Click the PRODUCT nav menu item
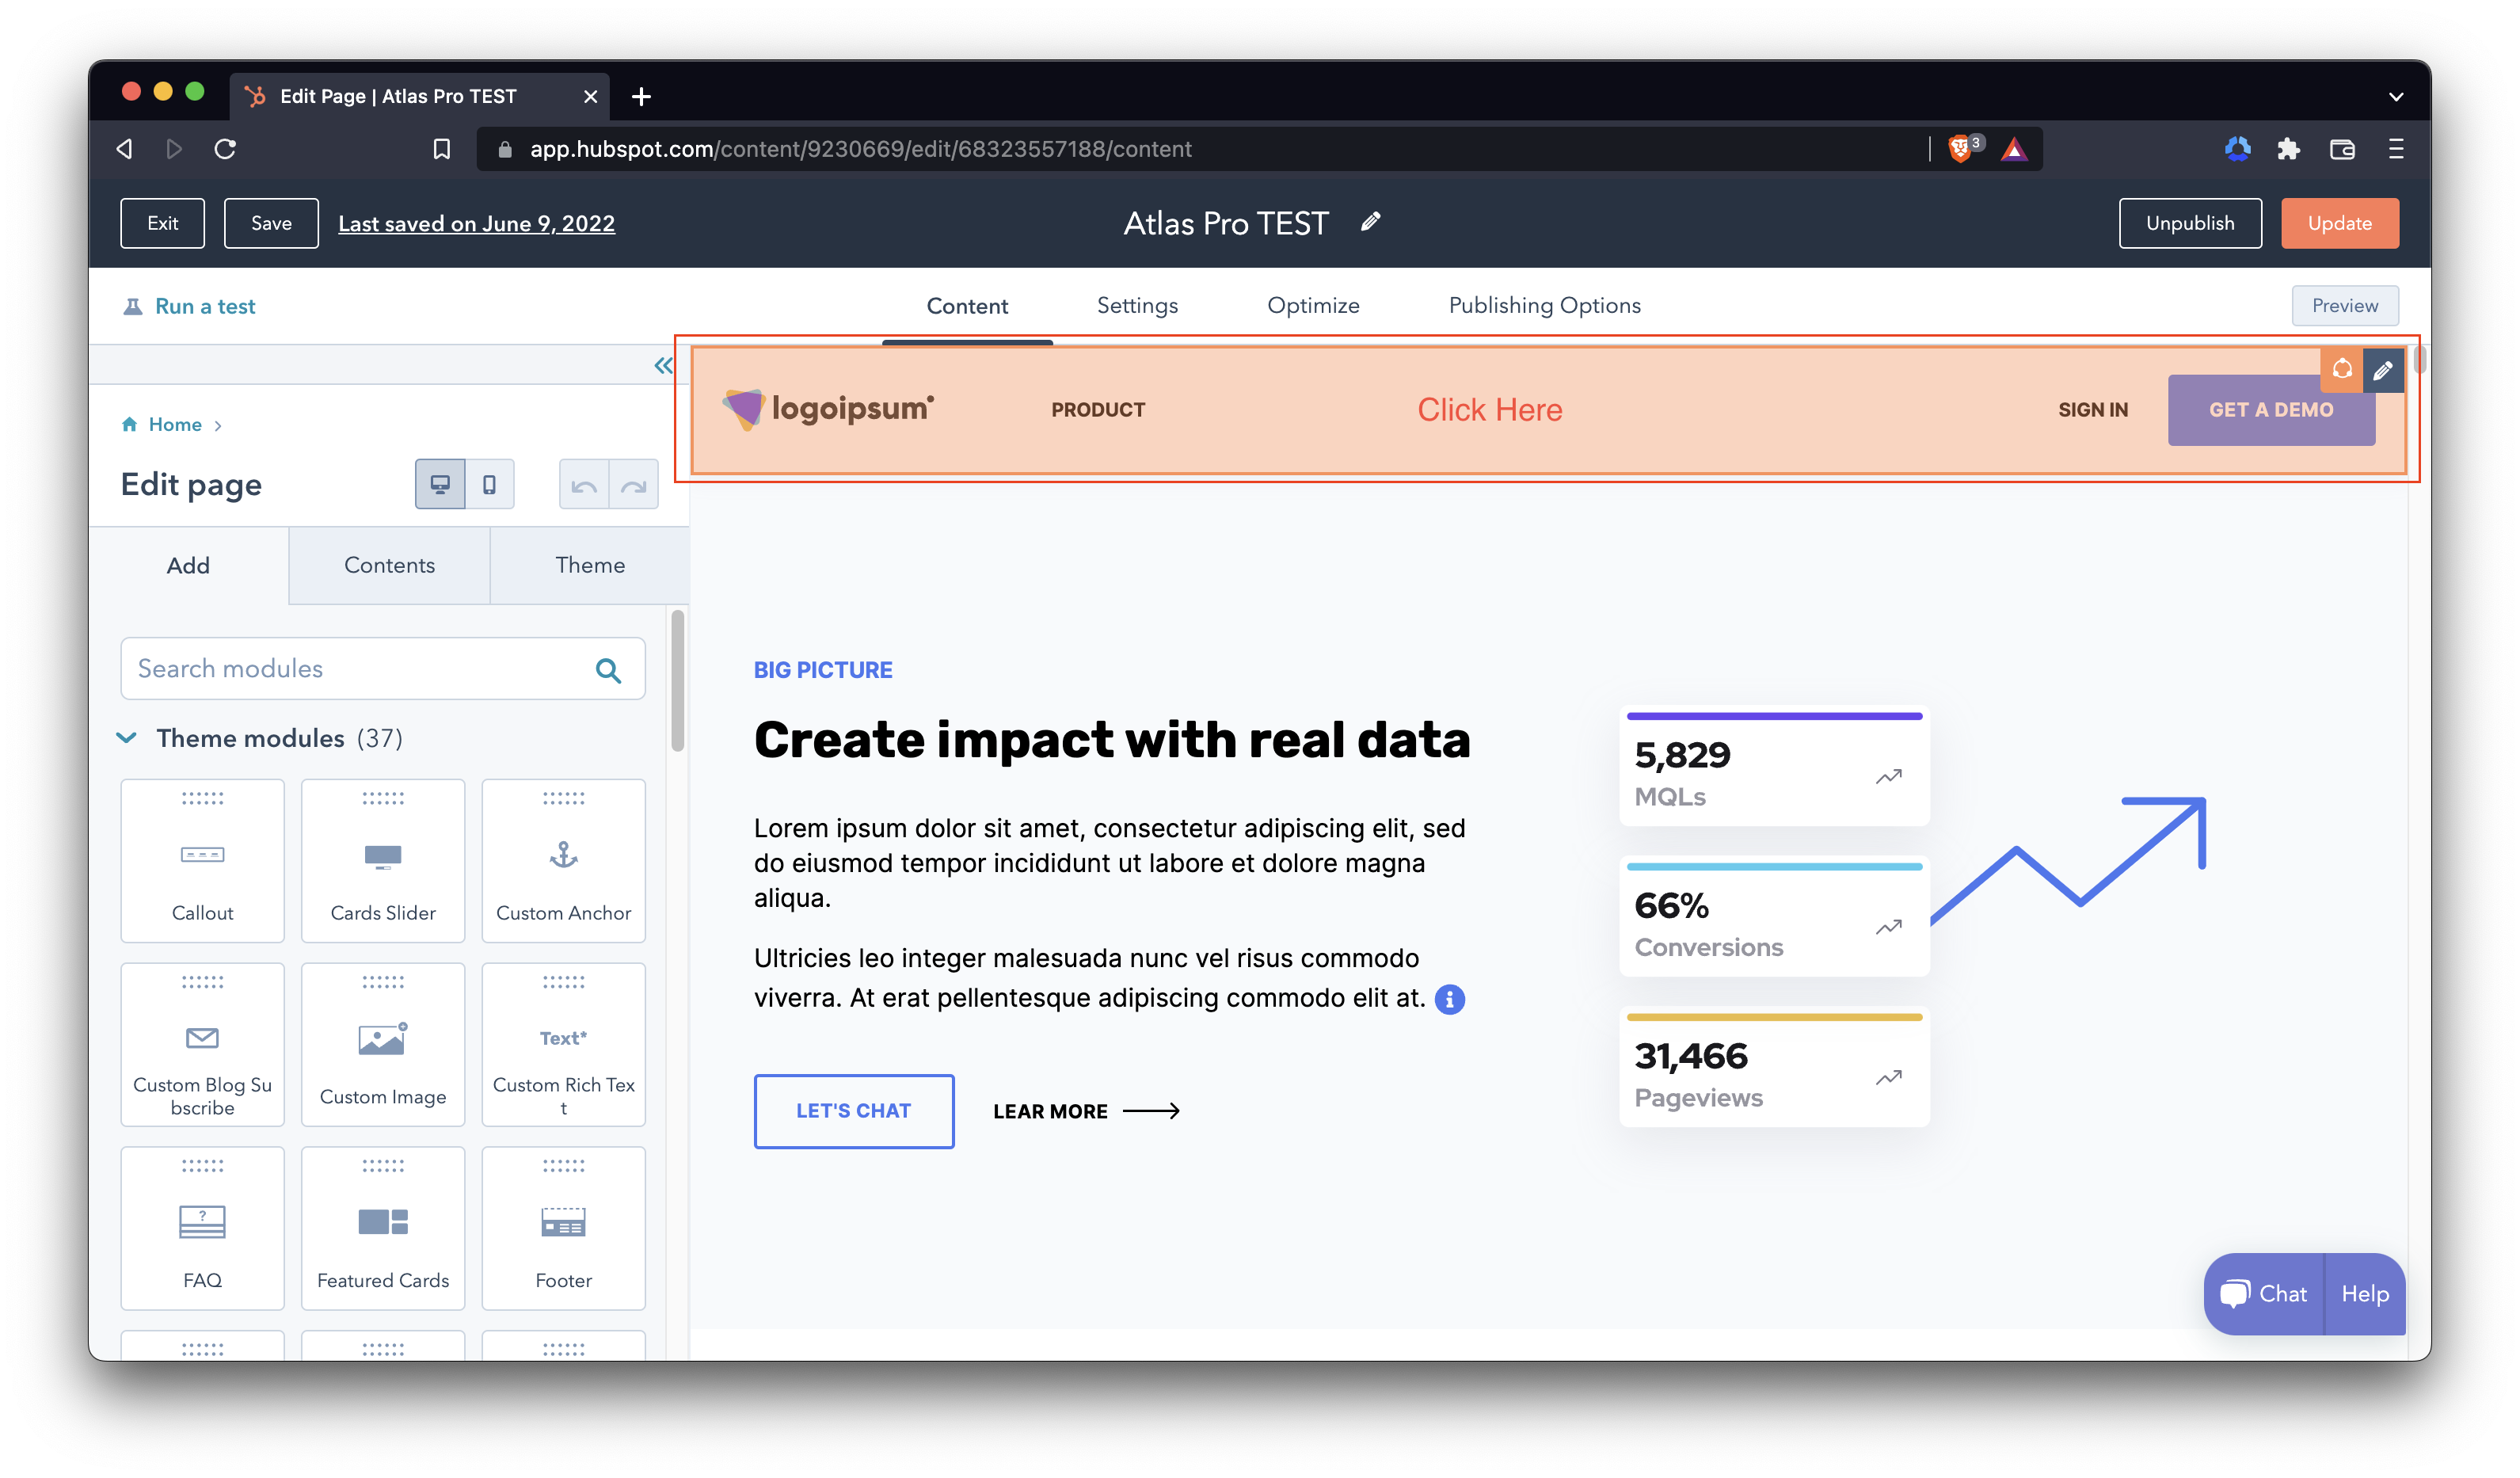The image size is (2520, 1478). click(1098, 410)
